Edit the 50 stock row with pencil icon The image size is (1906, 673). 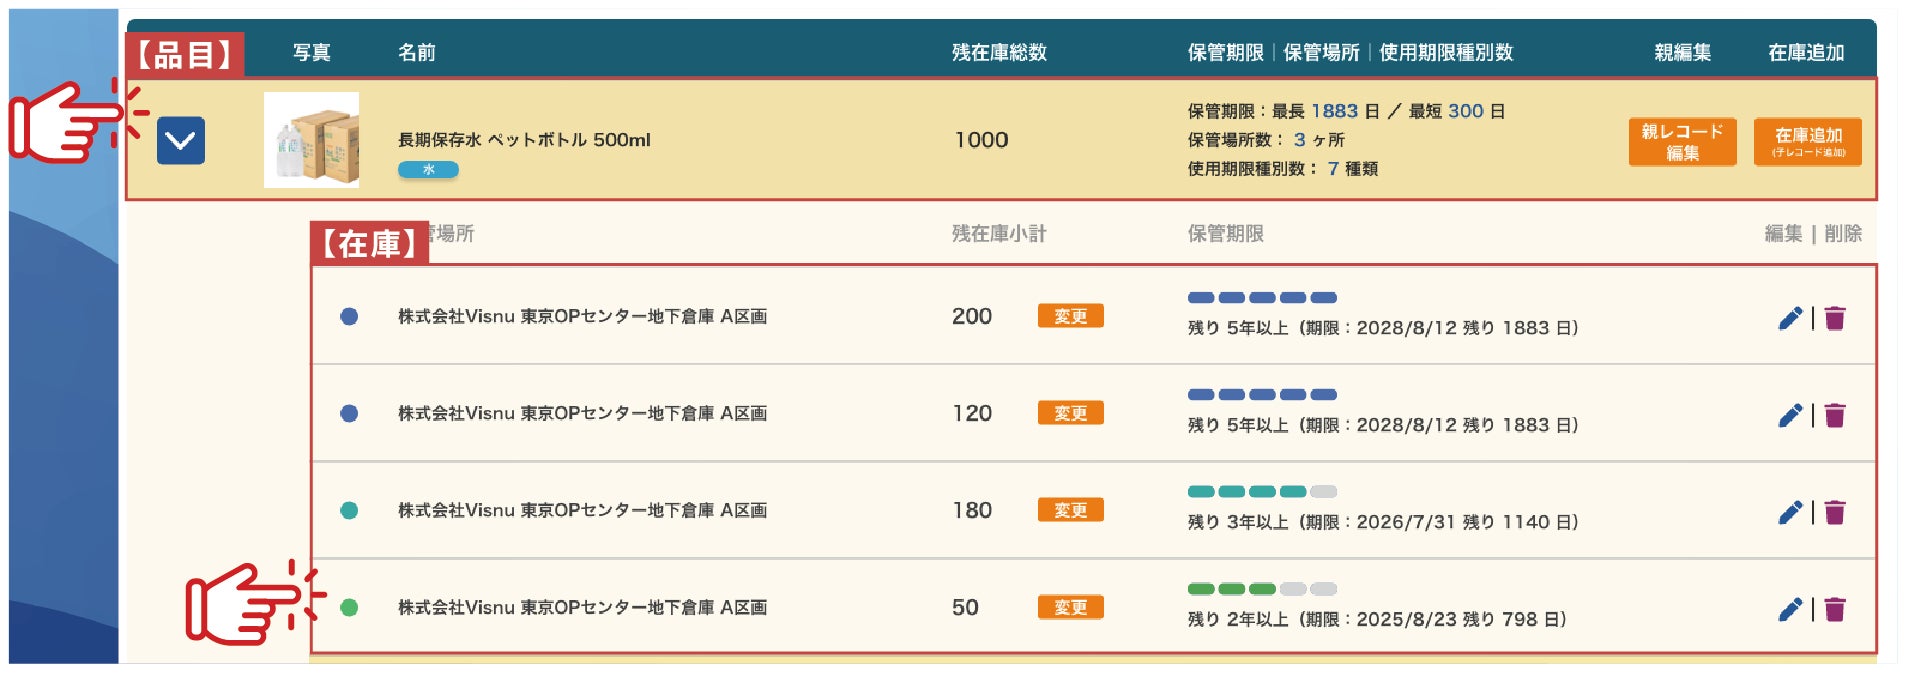1790,609
